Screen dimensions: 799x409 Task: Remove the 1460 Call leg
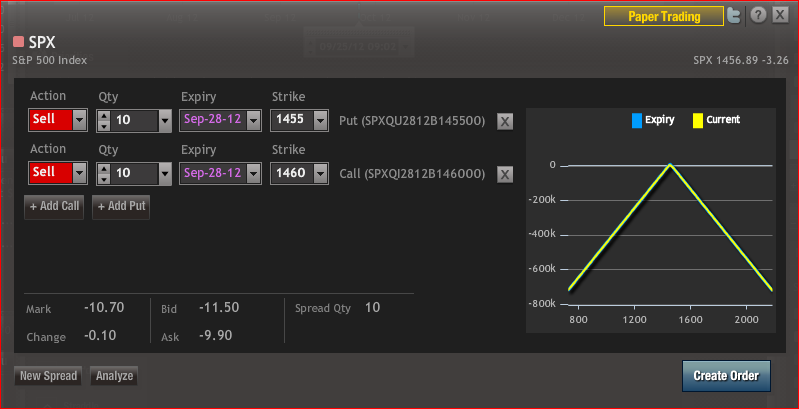click(x=504, y=175)
